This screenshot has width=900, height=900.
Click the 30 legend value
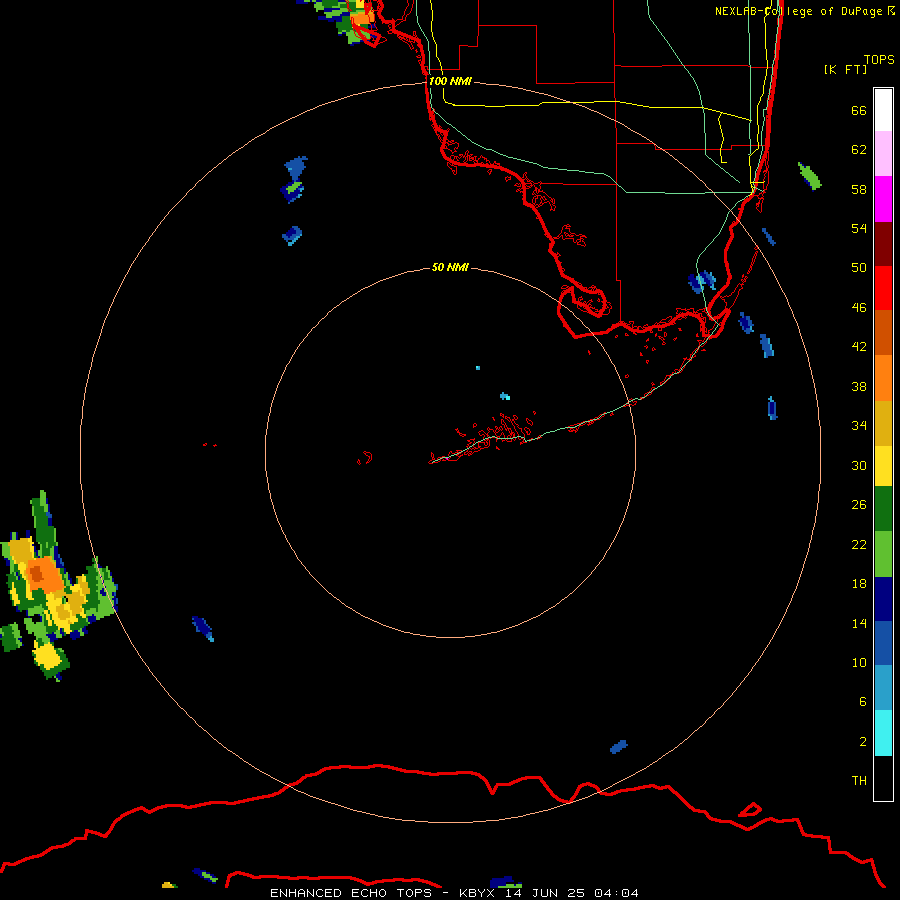(x=859, y=465)
